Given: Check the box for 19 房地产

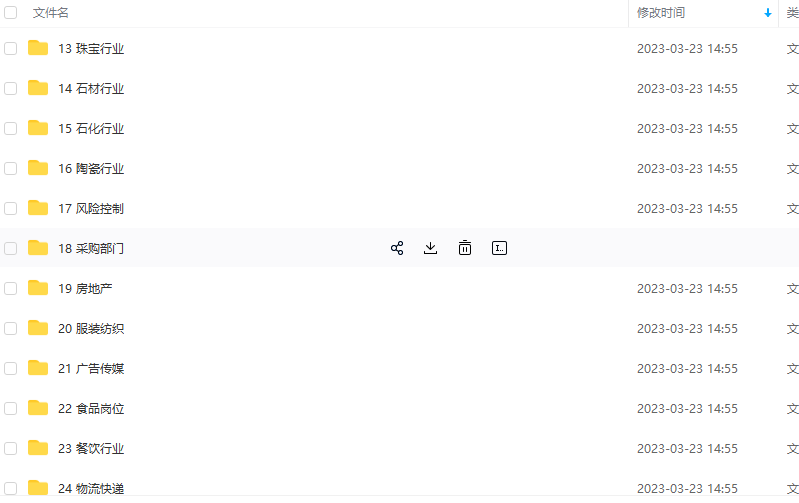Looking at the screenshot, I should [x=11, y=288].
